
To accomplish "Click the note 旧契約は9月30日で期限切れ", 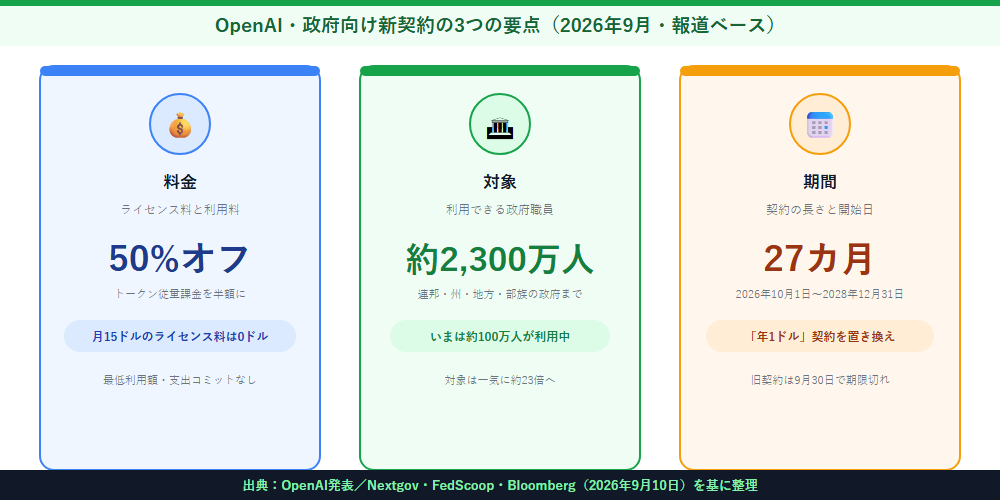I will (820, 379).
